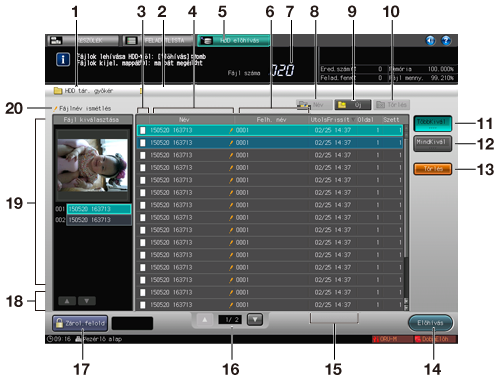The image size is (500, 380).
Task: Click the Fájl száma 020 counter
Action: tap(261, 71)
